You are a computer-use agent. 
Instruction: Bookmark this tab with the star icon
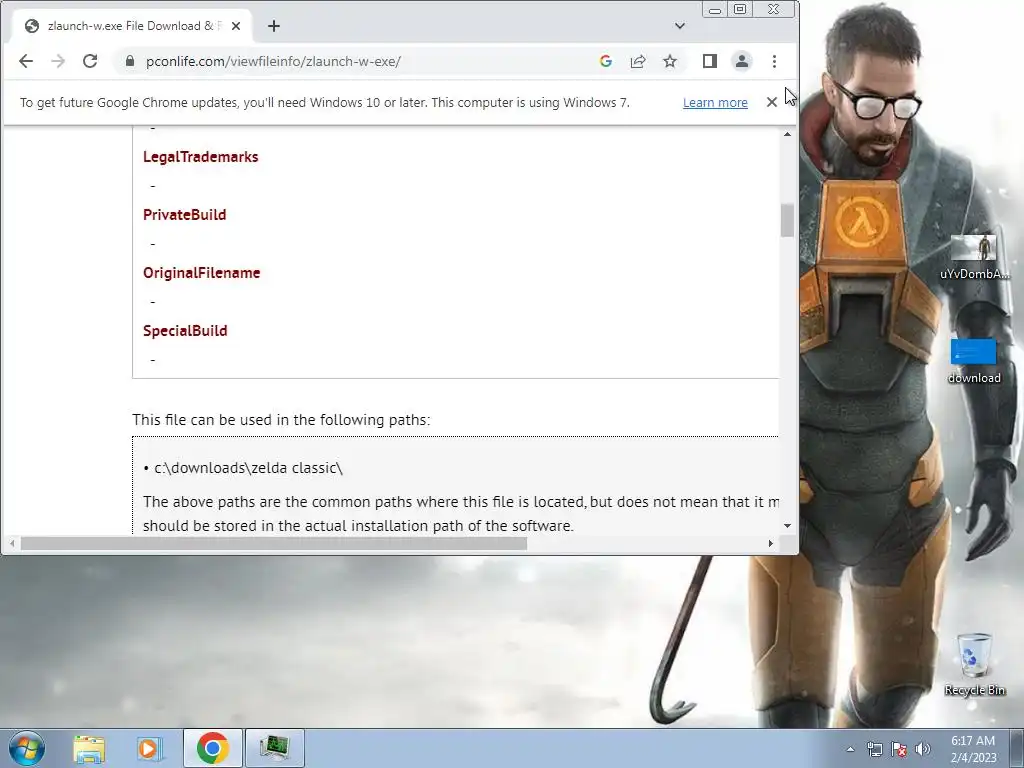pyautogui.click(x=670, y=61)
